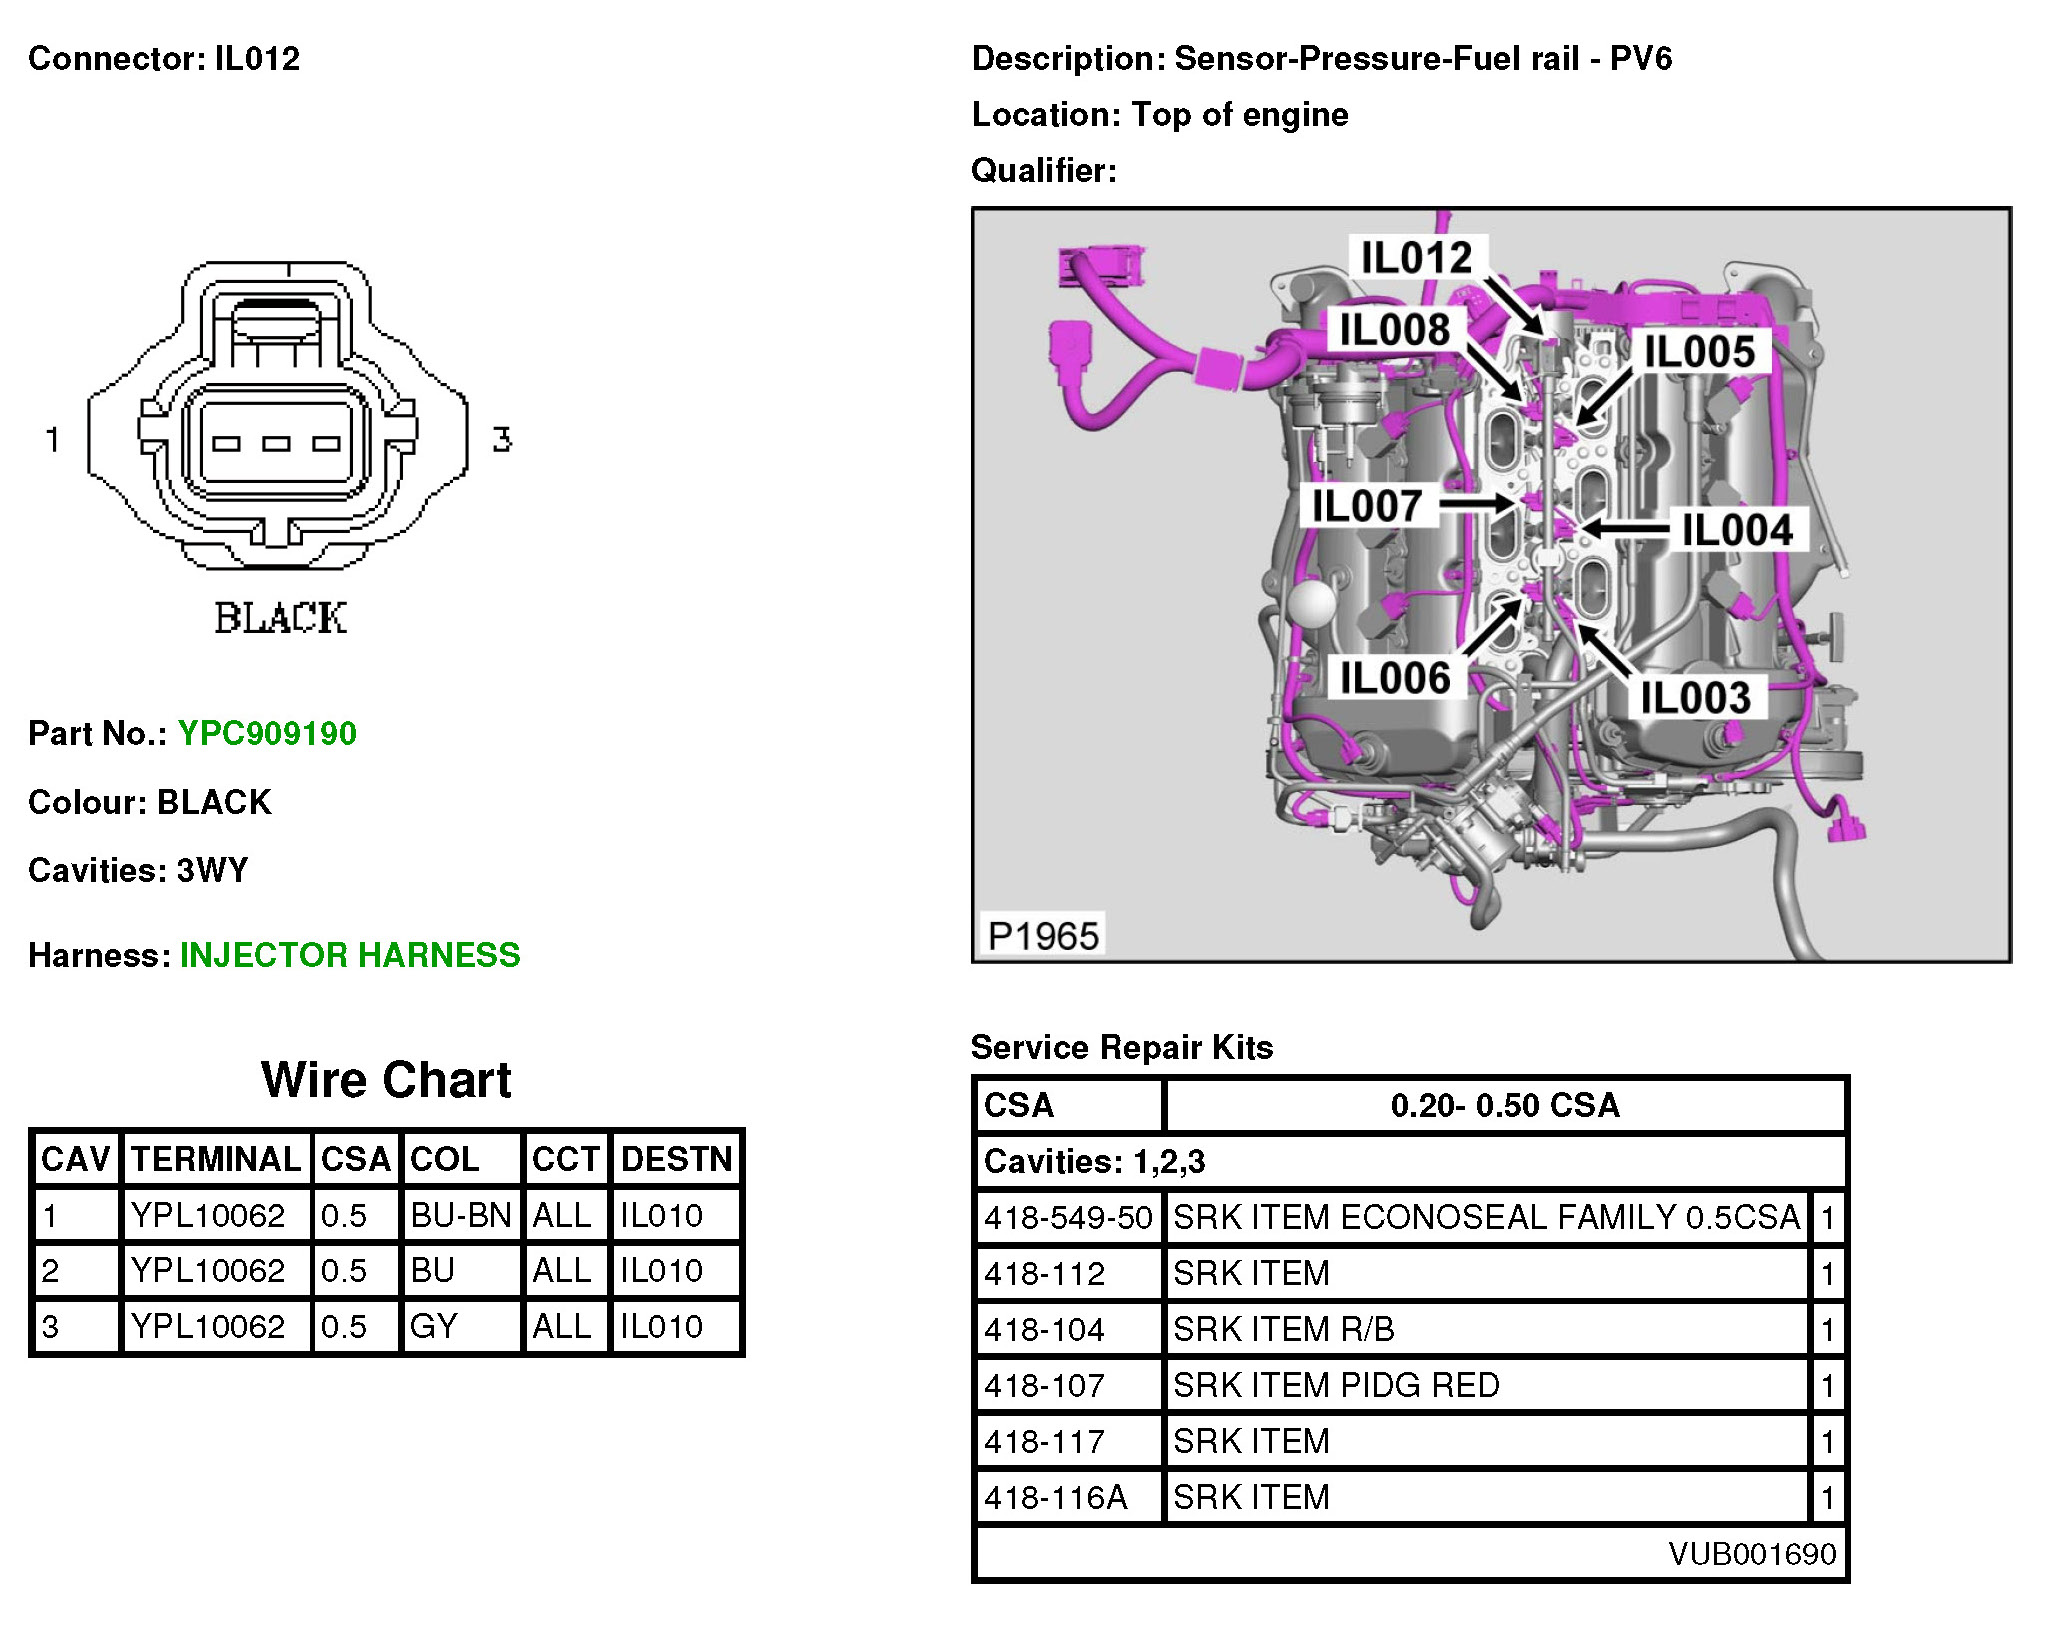Open the INJECTOR HARNESS link

point(349,955)
